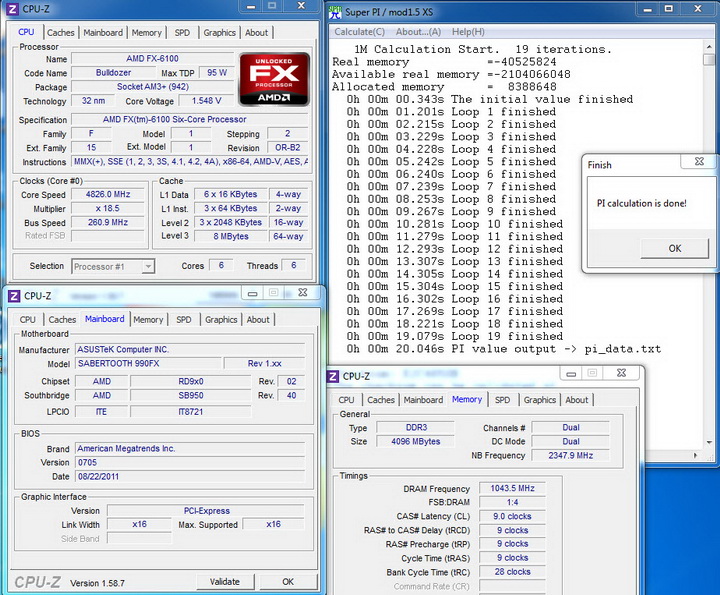Switch to Caches tab in top CPU-Z window

pyautogui.click(x=60, y=33)
